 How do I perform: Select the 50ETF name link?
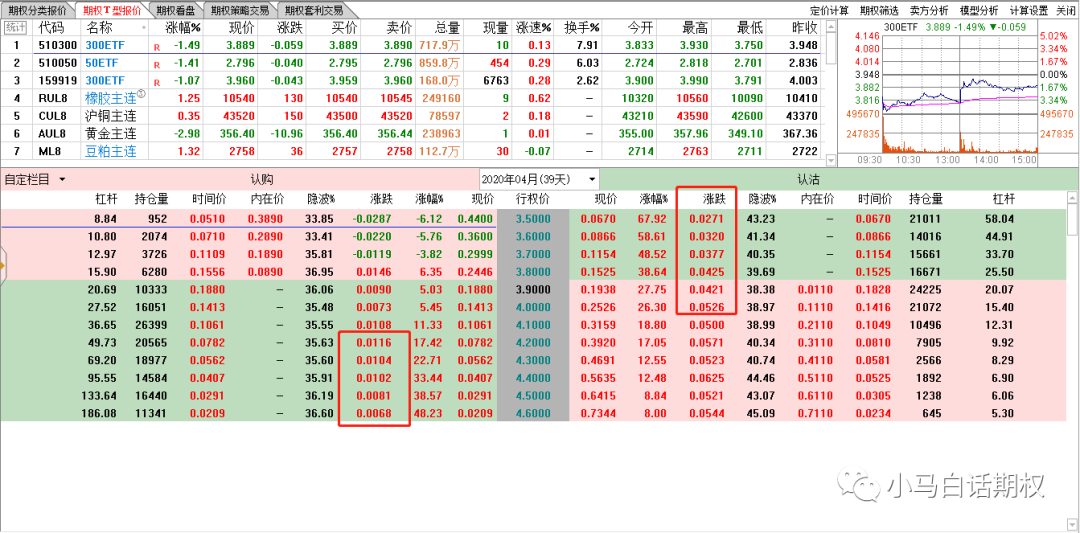[102, 64]
